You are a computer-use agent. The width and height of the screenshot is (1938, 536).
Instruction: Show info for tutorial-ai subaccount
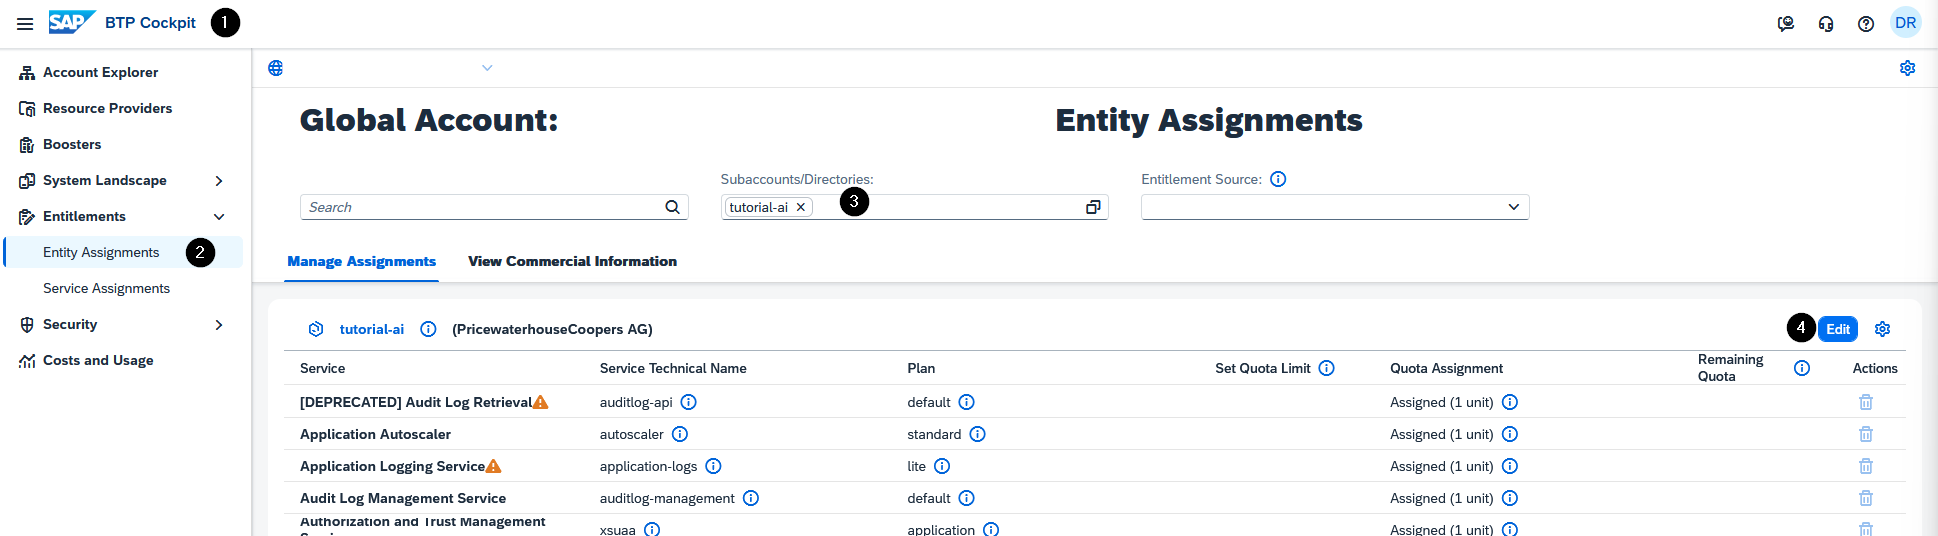428,329
